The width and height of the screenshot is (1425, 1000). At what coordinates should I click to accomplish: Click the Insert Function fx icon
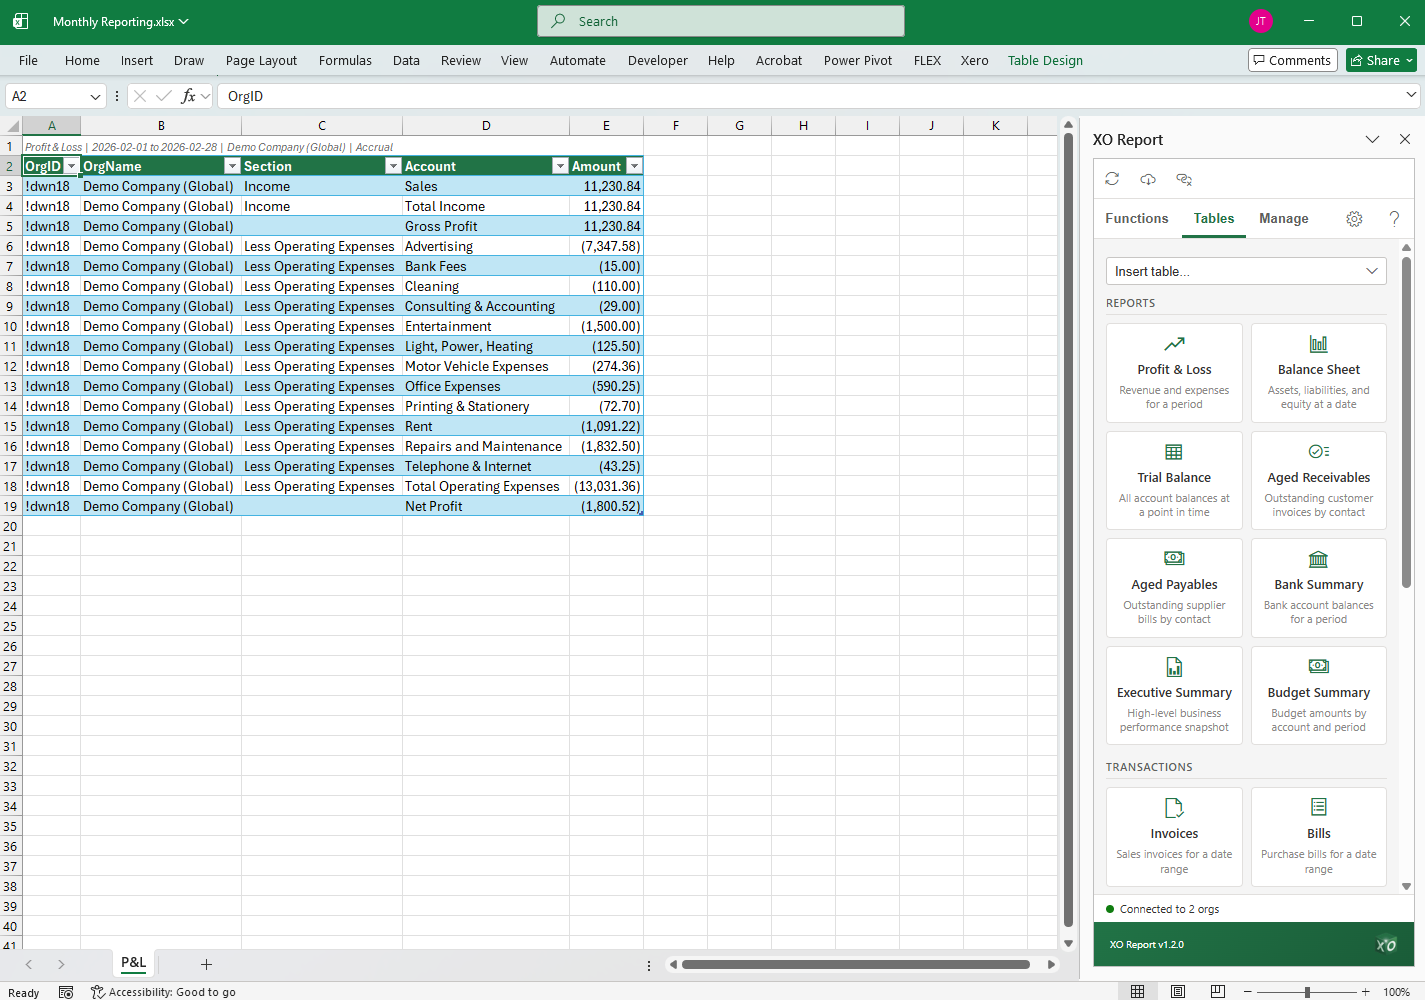tap(188, 96)
